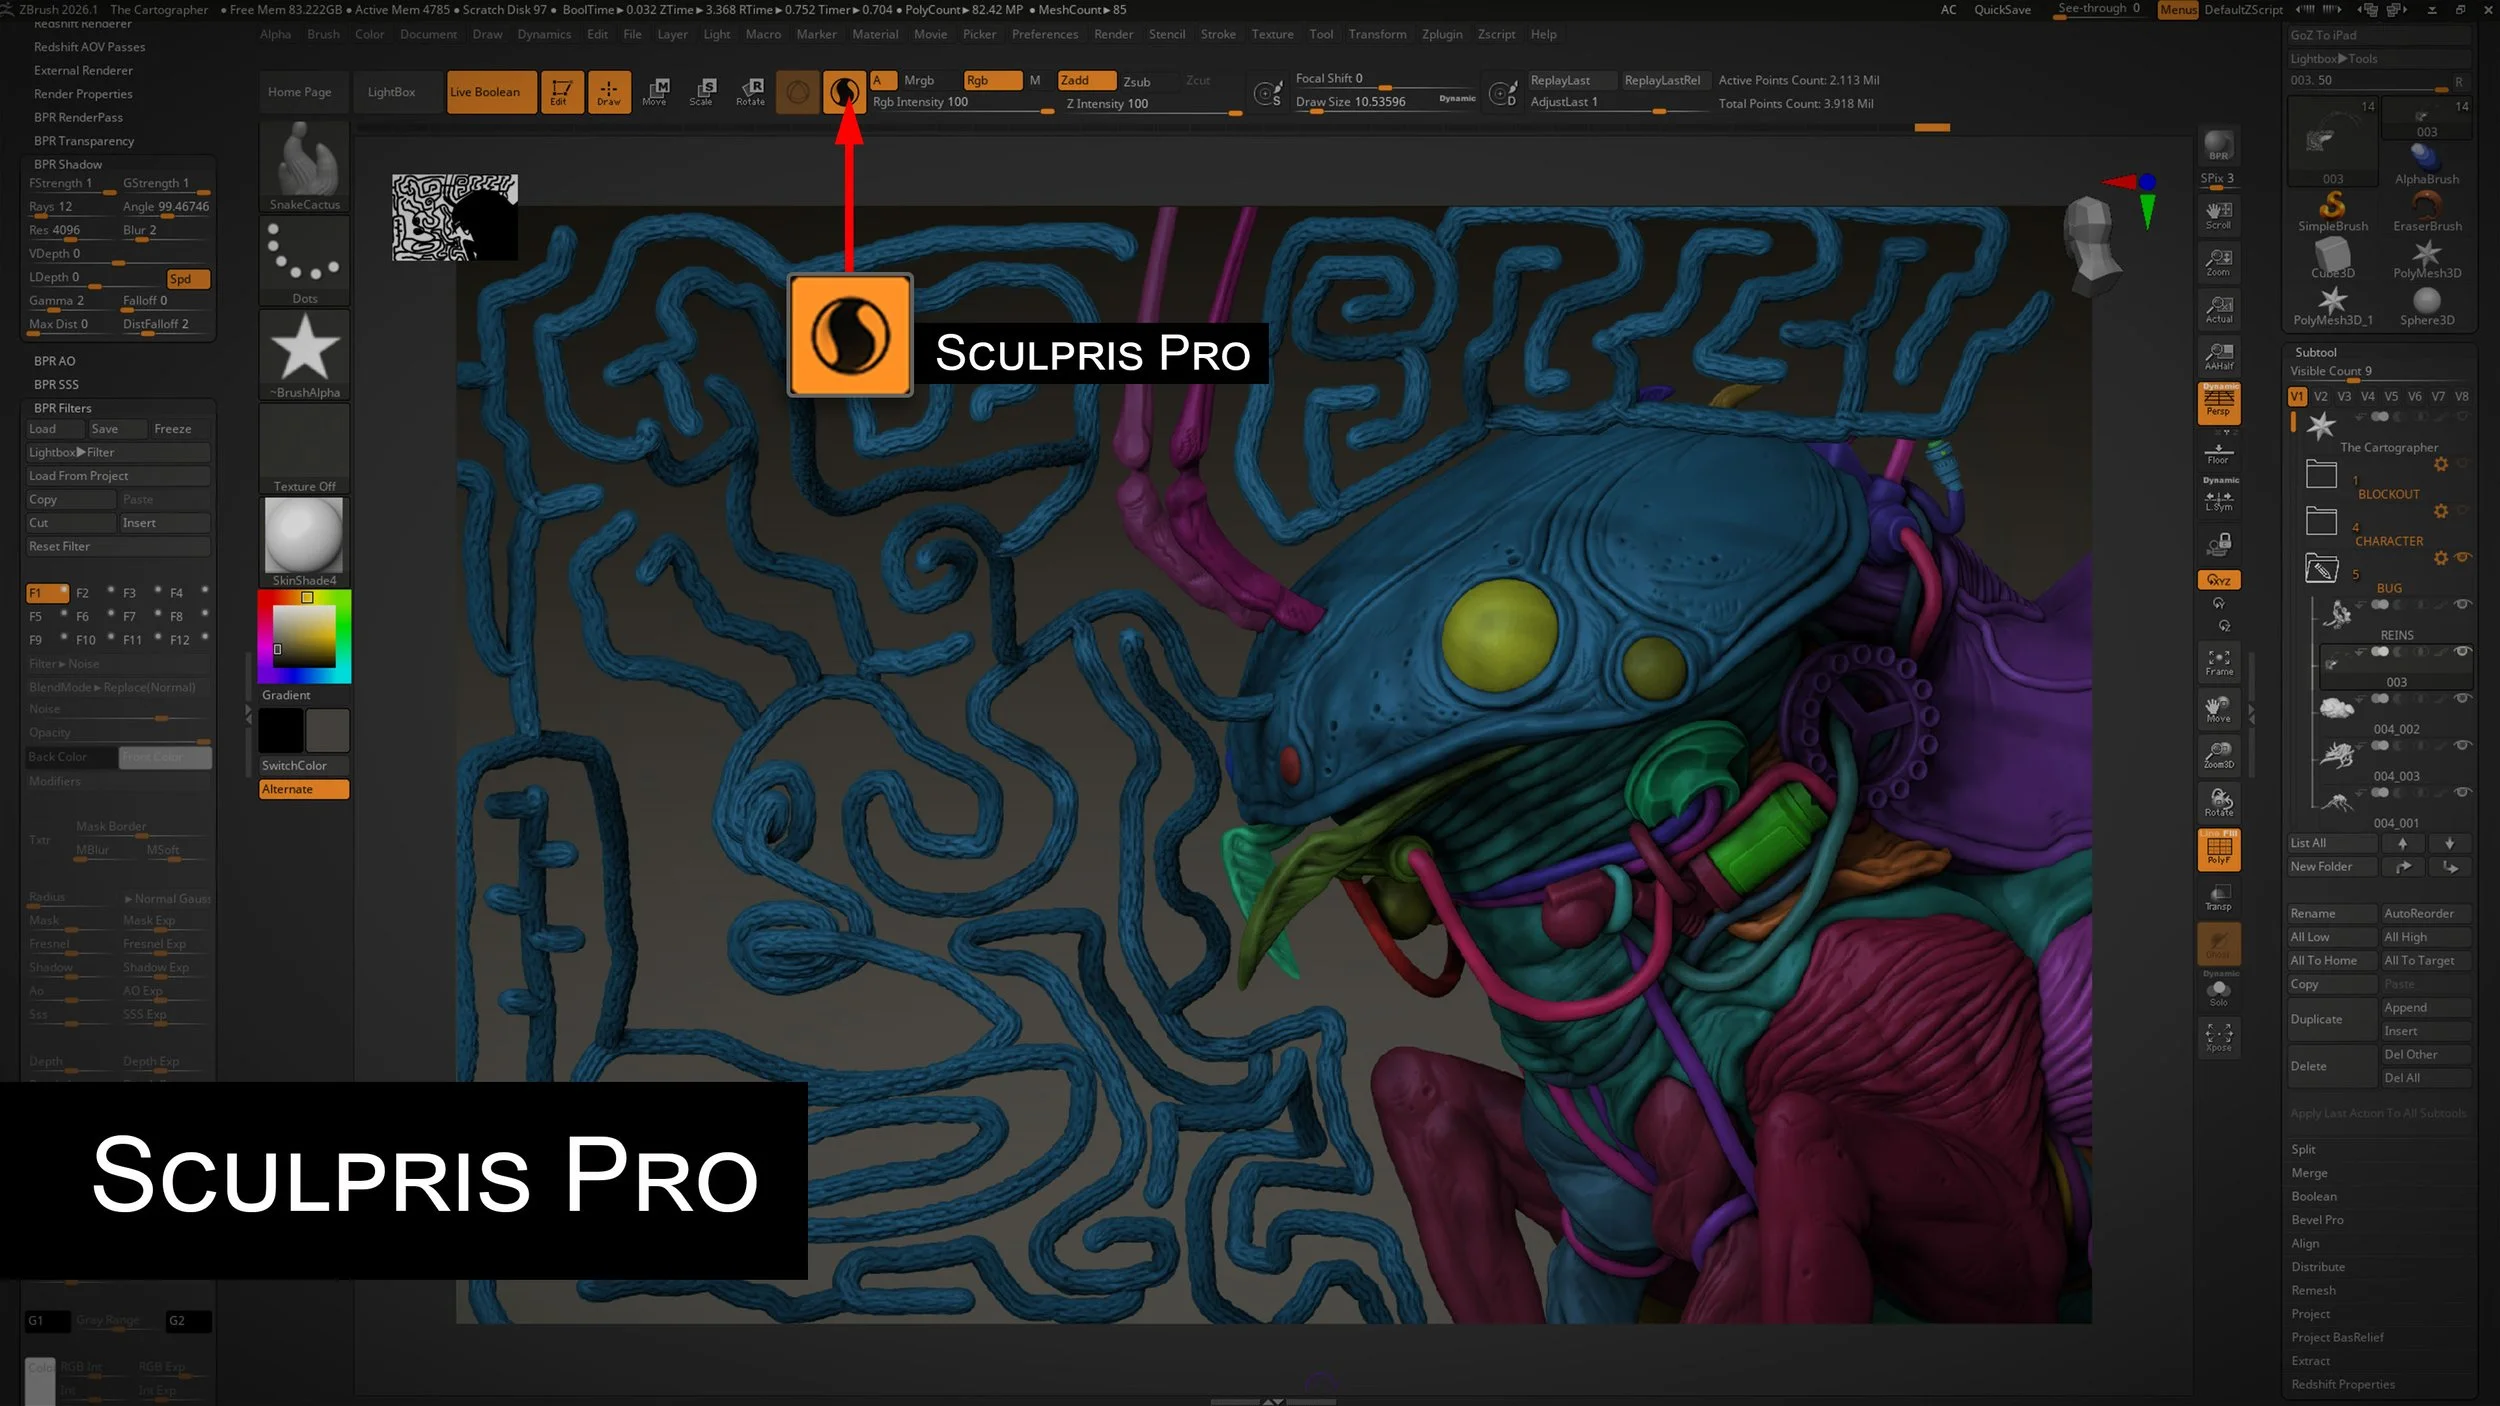The height and width of the screenshot is (1406, 2500).
Task: Select the Edit mode icon
Action: [561, 93]
